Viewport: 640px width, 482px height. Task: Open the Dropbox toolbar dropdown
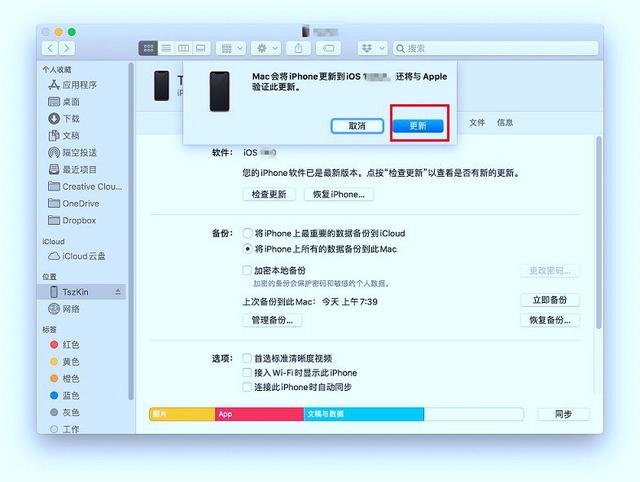[x=372, y=49]
